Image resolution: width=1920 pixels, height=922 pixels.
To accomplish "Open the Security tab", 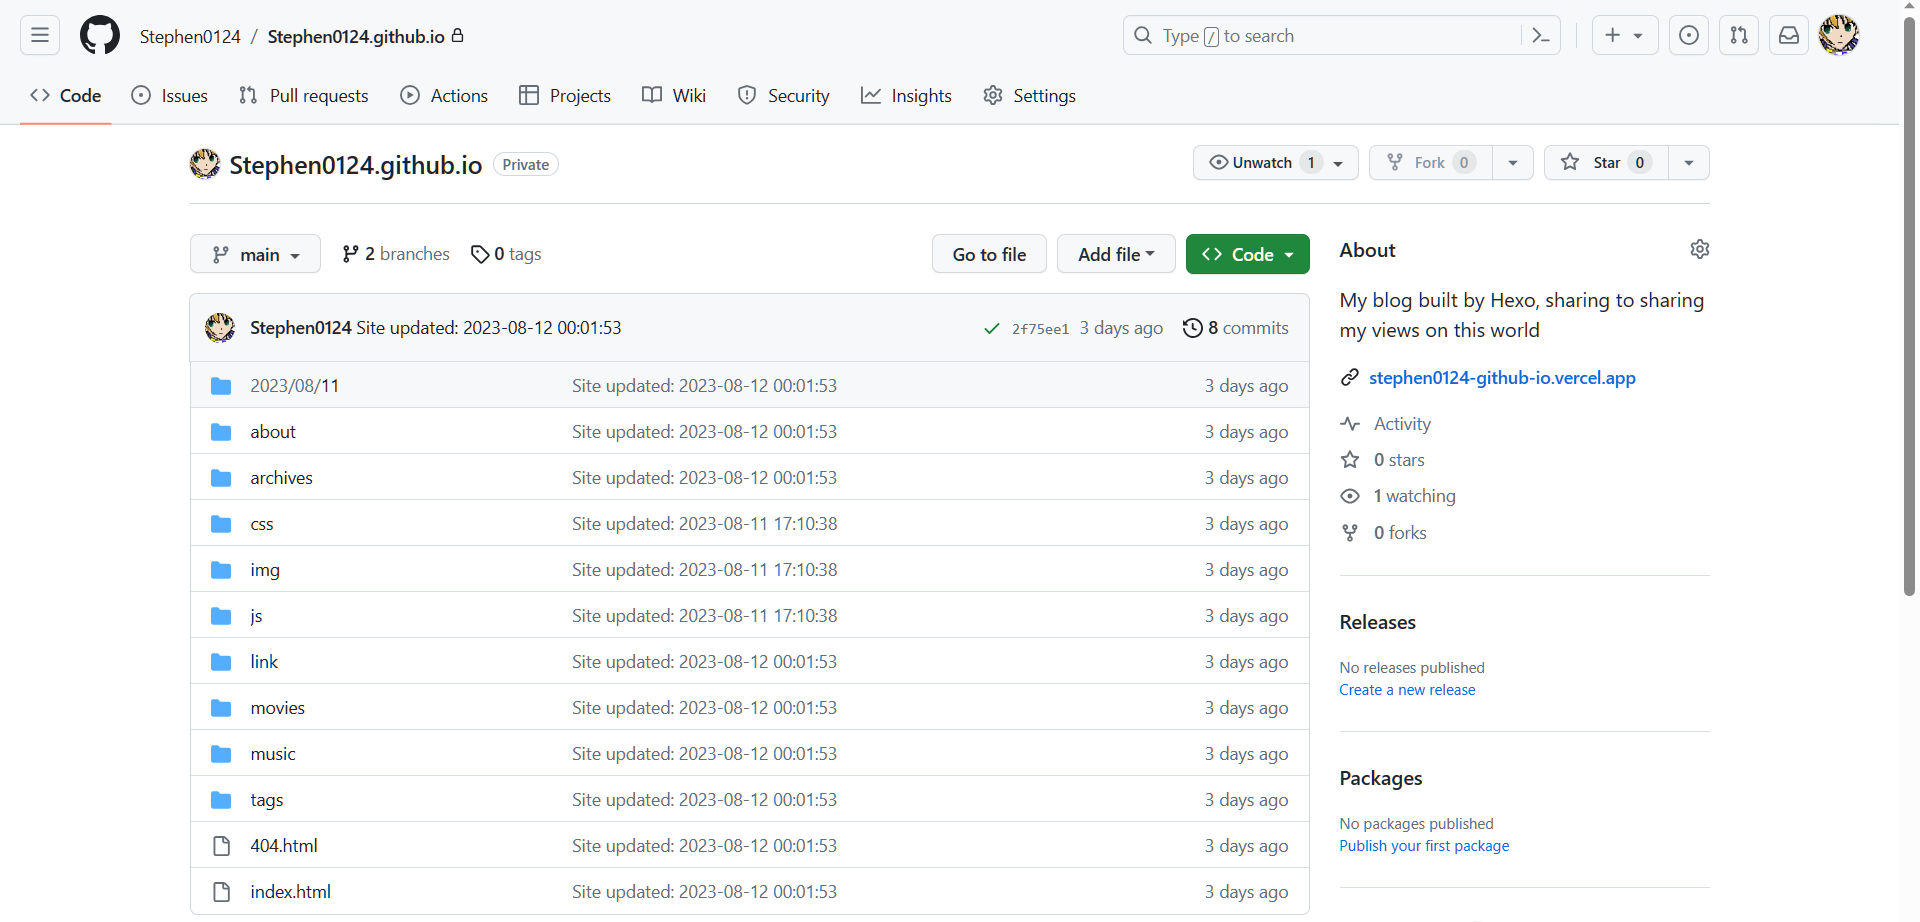I will pyautogui.click(x=783, y=96).
